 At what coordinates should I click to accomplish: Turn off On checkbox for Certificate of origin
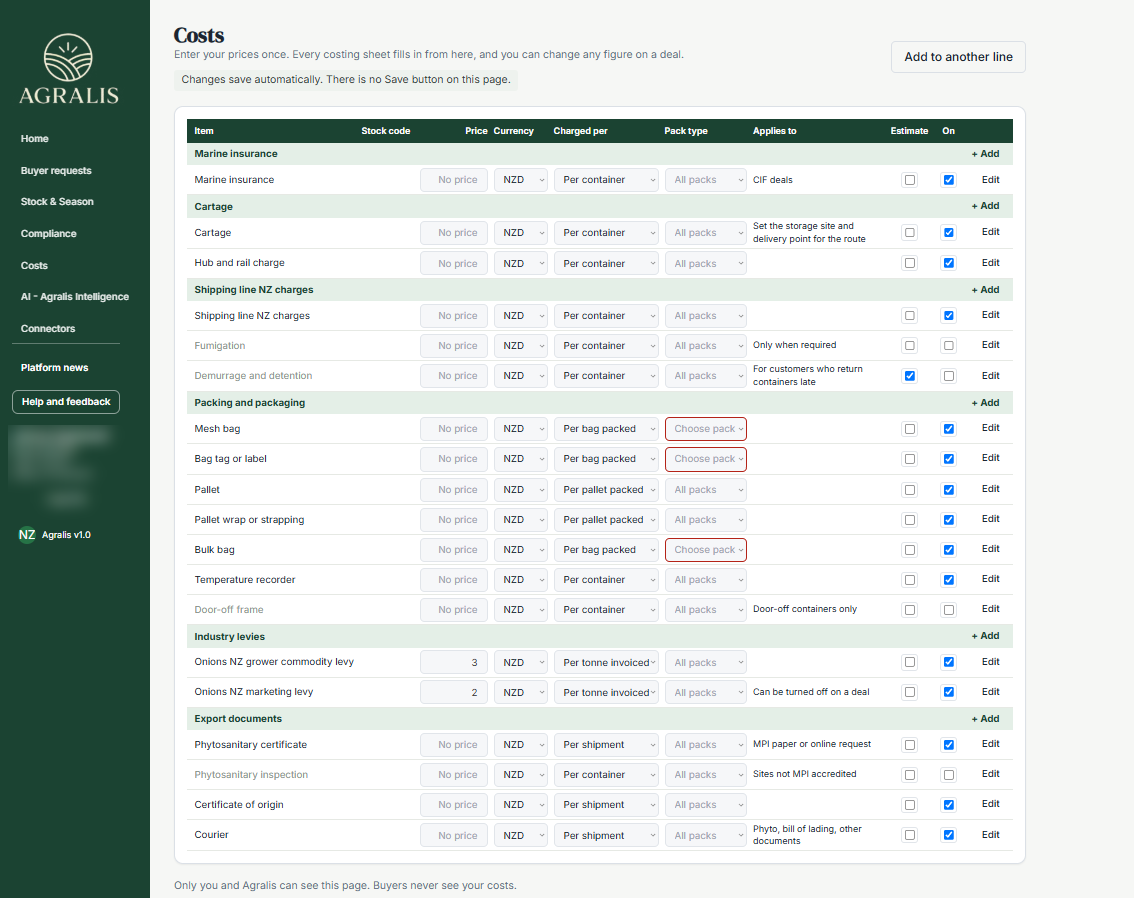949,805
